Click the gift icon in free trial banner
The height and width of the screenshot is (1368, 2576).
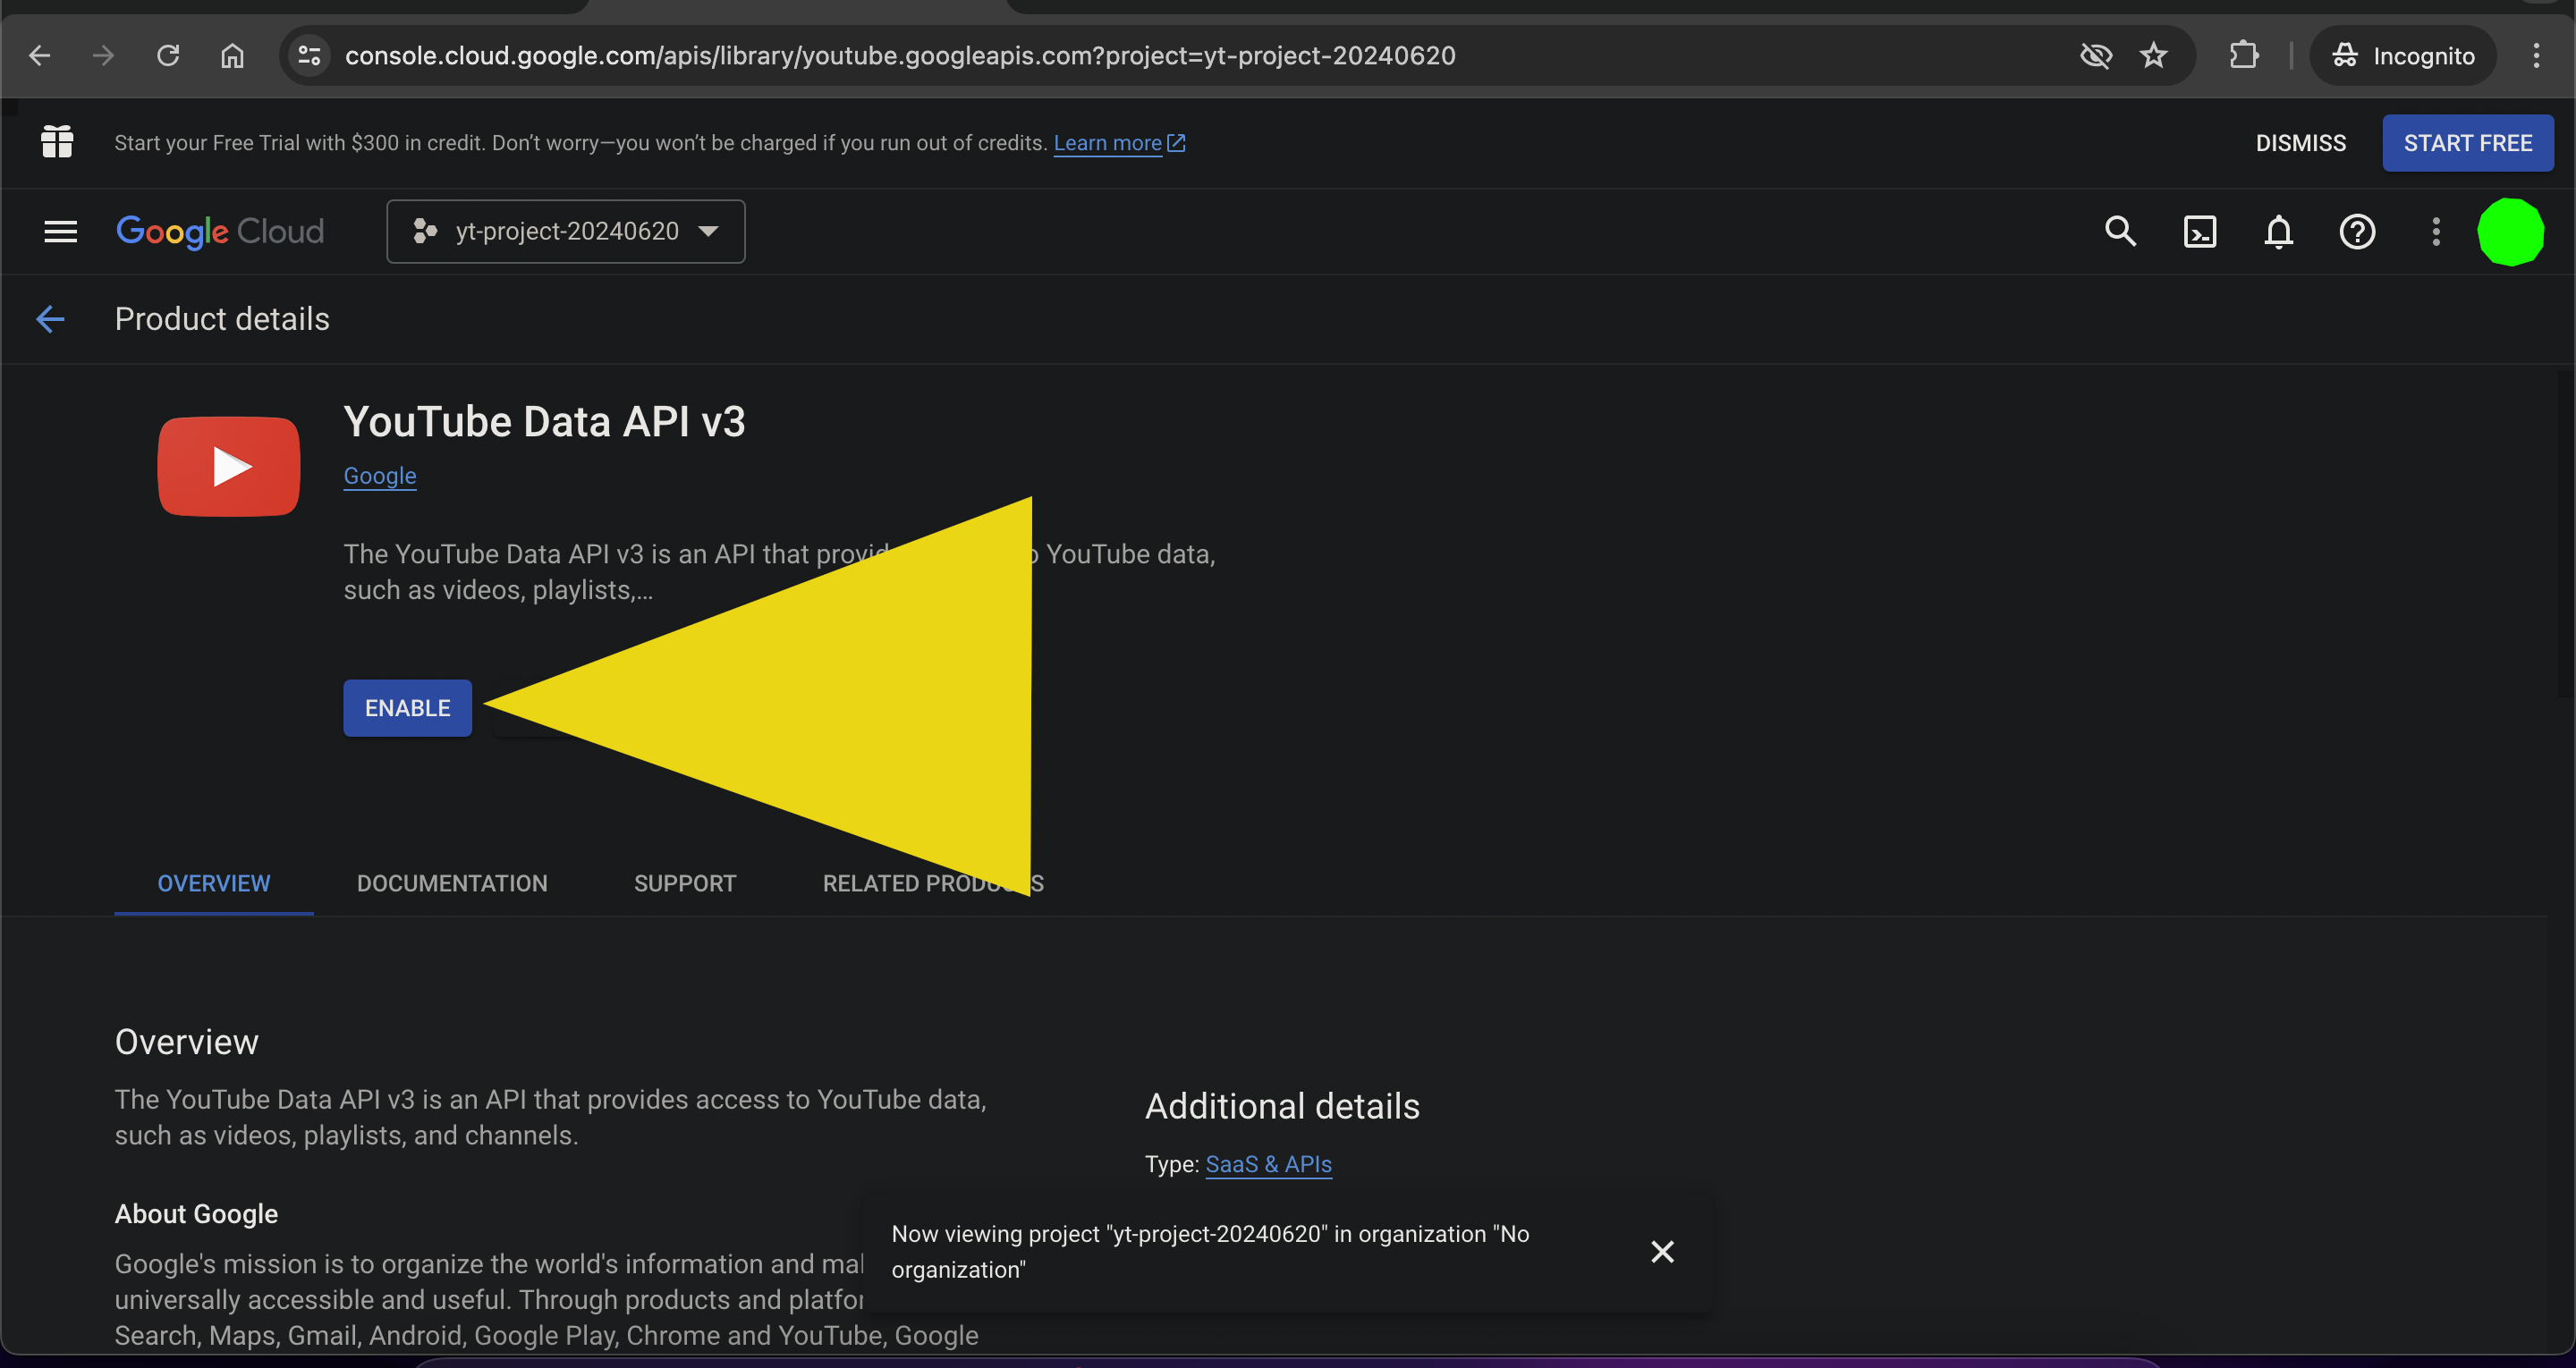tap(57, 142)
